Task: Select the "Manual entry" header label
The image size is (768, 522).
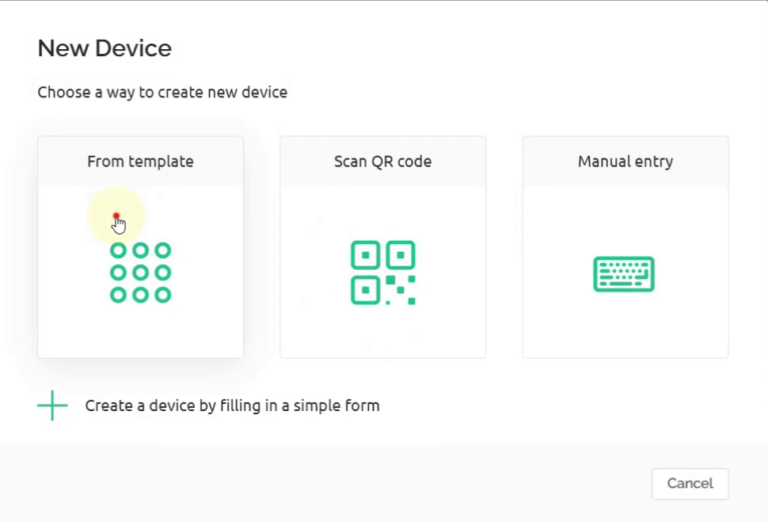Action: [625, 161]
